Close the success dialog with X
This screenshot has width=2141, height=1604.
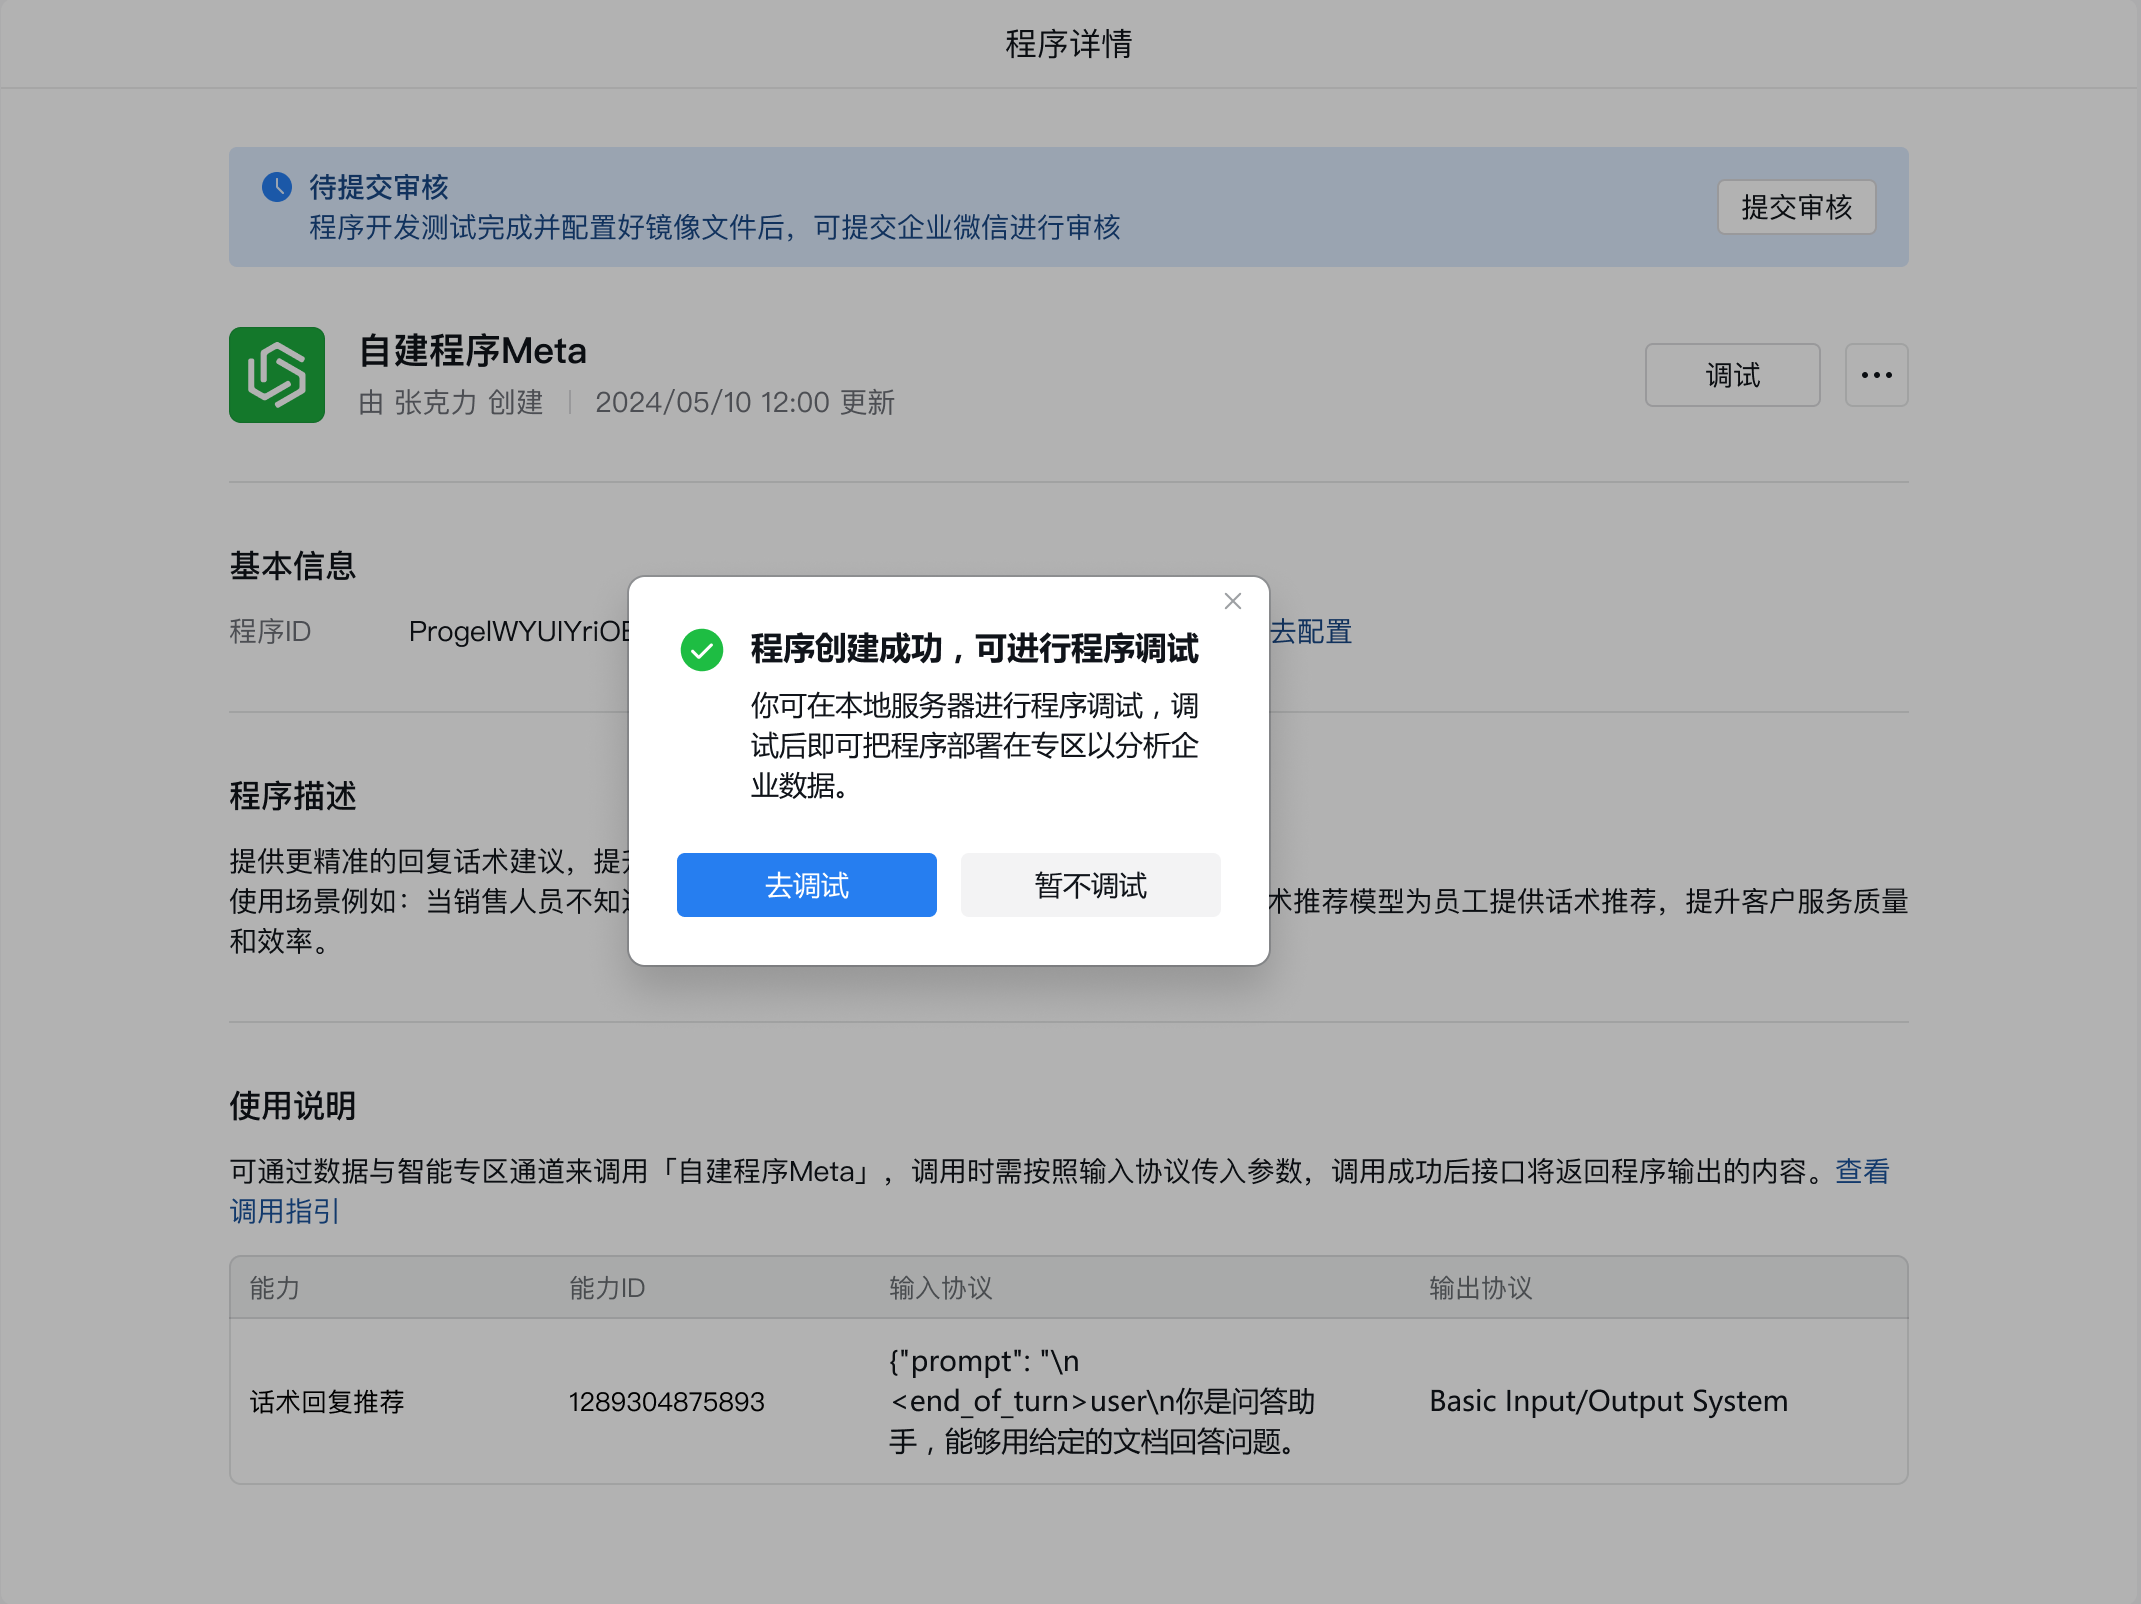coord(1232,601)
